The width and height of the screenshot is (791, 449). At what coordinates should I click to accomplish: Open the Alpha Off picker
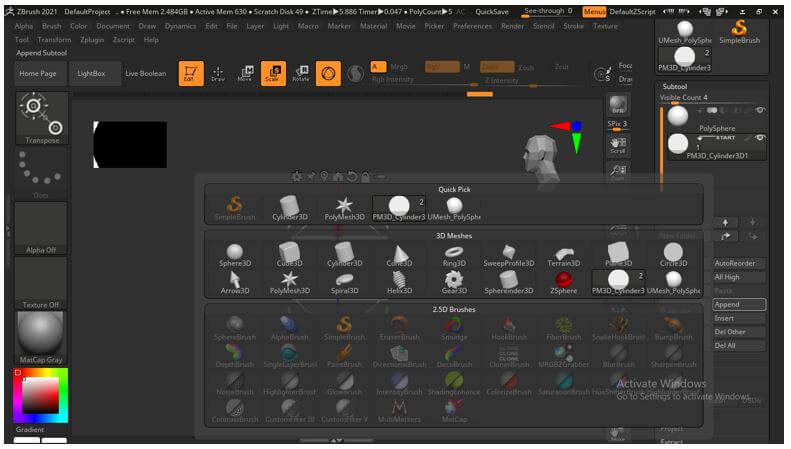tap(41, 228)
